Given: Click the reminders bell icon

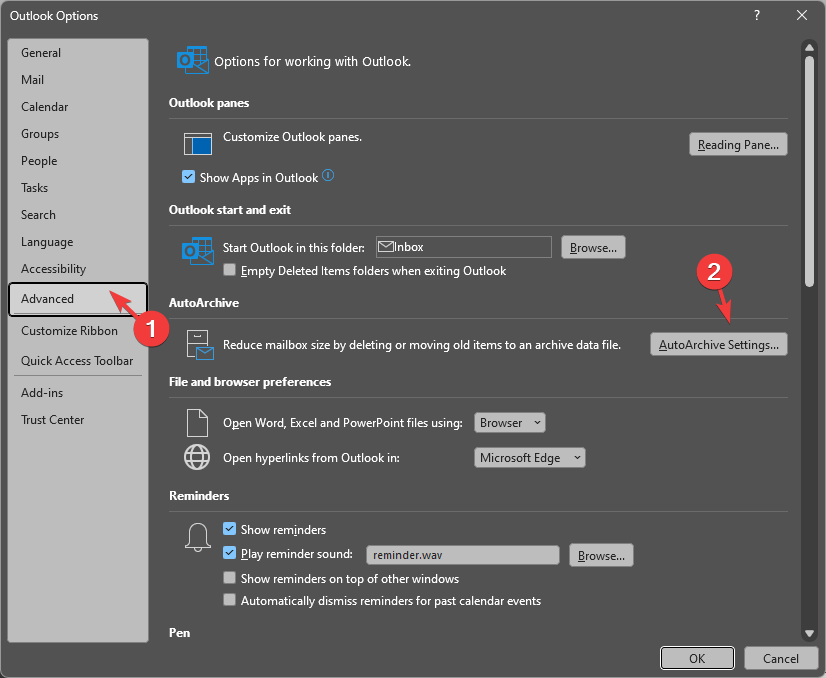Looking at the screenshot, I should click(197, 538).
